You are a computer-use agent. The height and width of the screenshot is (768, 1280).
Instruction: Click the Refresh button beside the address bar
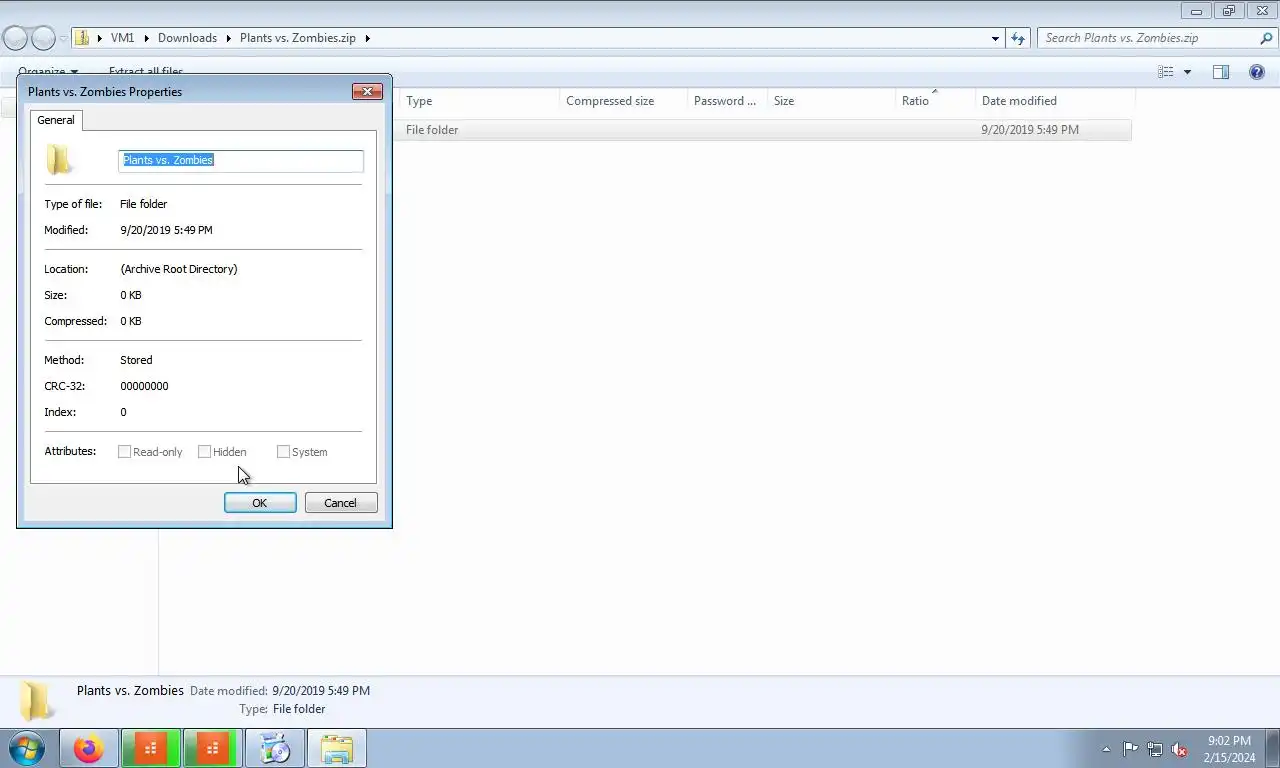(x=1018, y=38)
